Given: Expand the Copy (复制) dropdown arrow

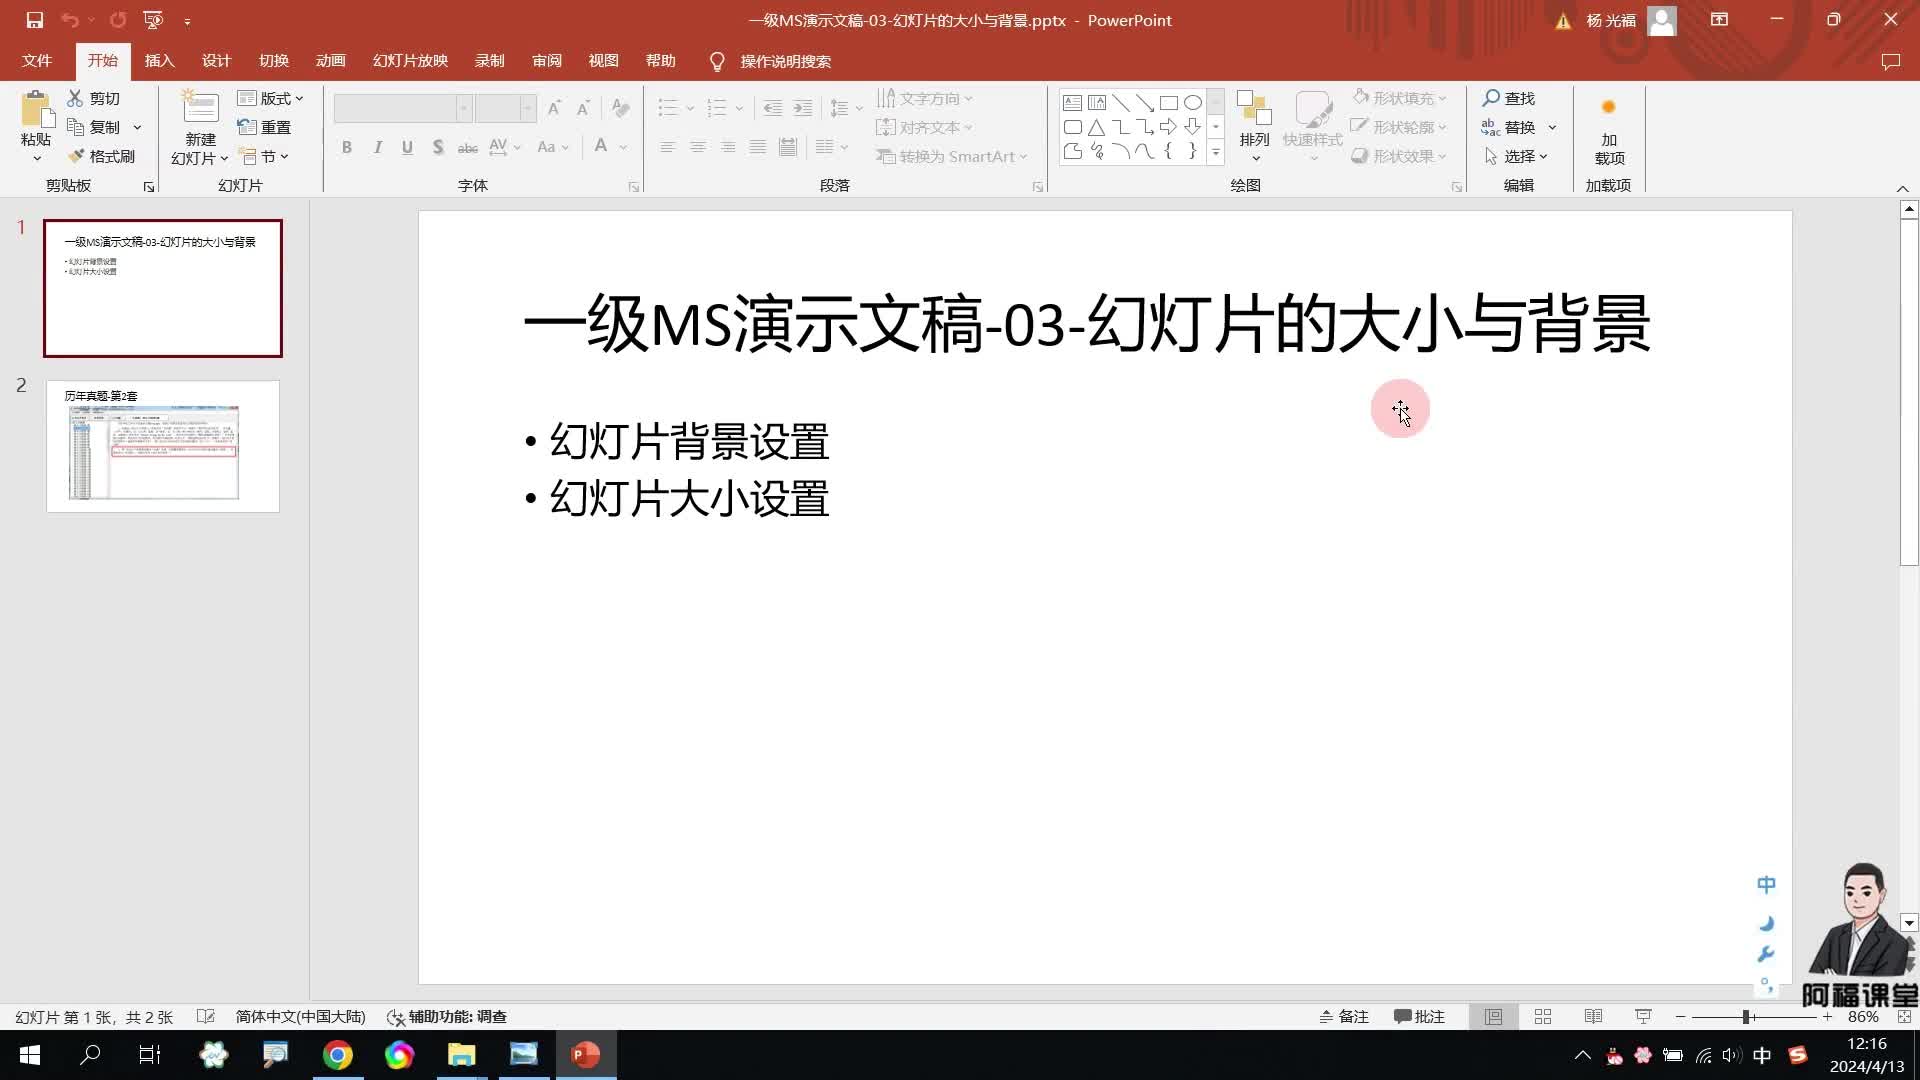Looking at the screenshot, I should (137, 127).
